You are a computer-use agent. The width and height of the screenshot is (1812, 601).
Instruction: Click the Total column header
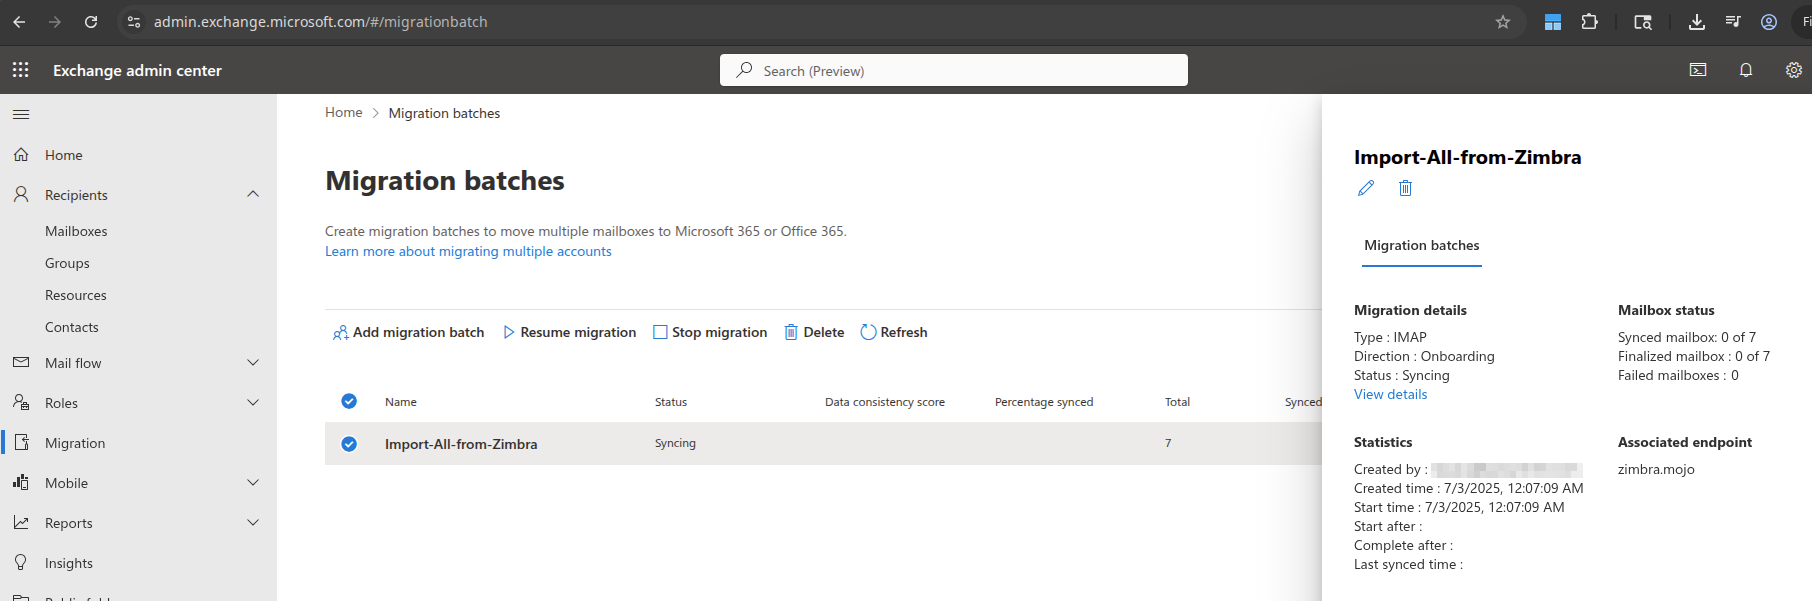1177,402
